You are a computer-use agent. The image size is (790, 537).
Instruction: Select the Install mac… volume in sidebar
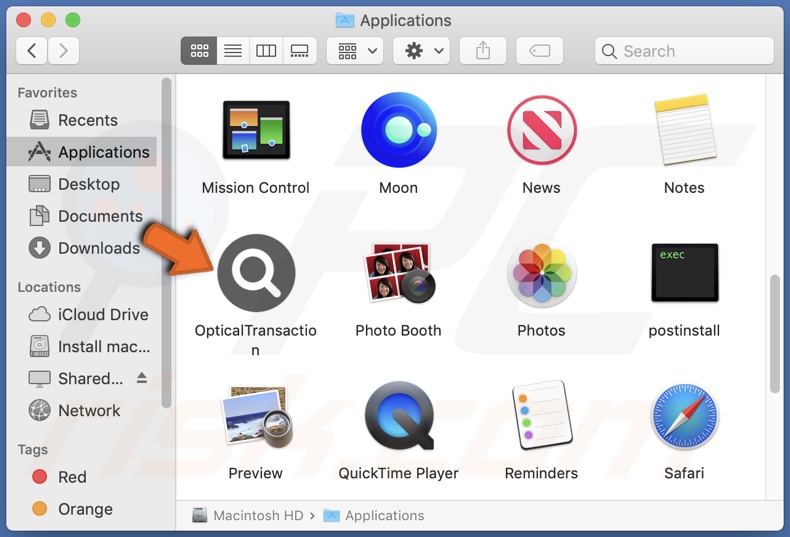pos(82,347)
